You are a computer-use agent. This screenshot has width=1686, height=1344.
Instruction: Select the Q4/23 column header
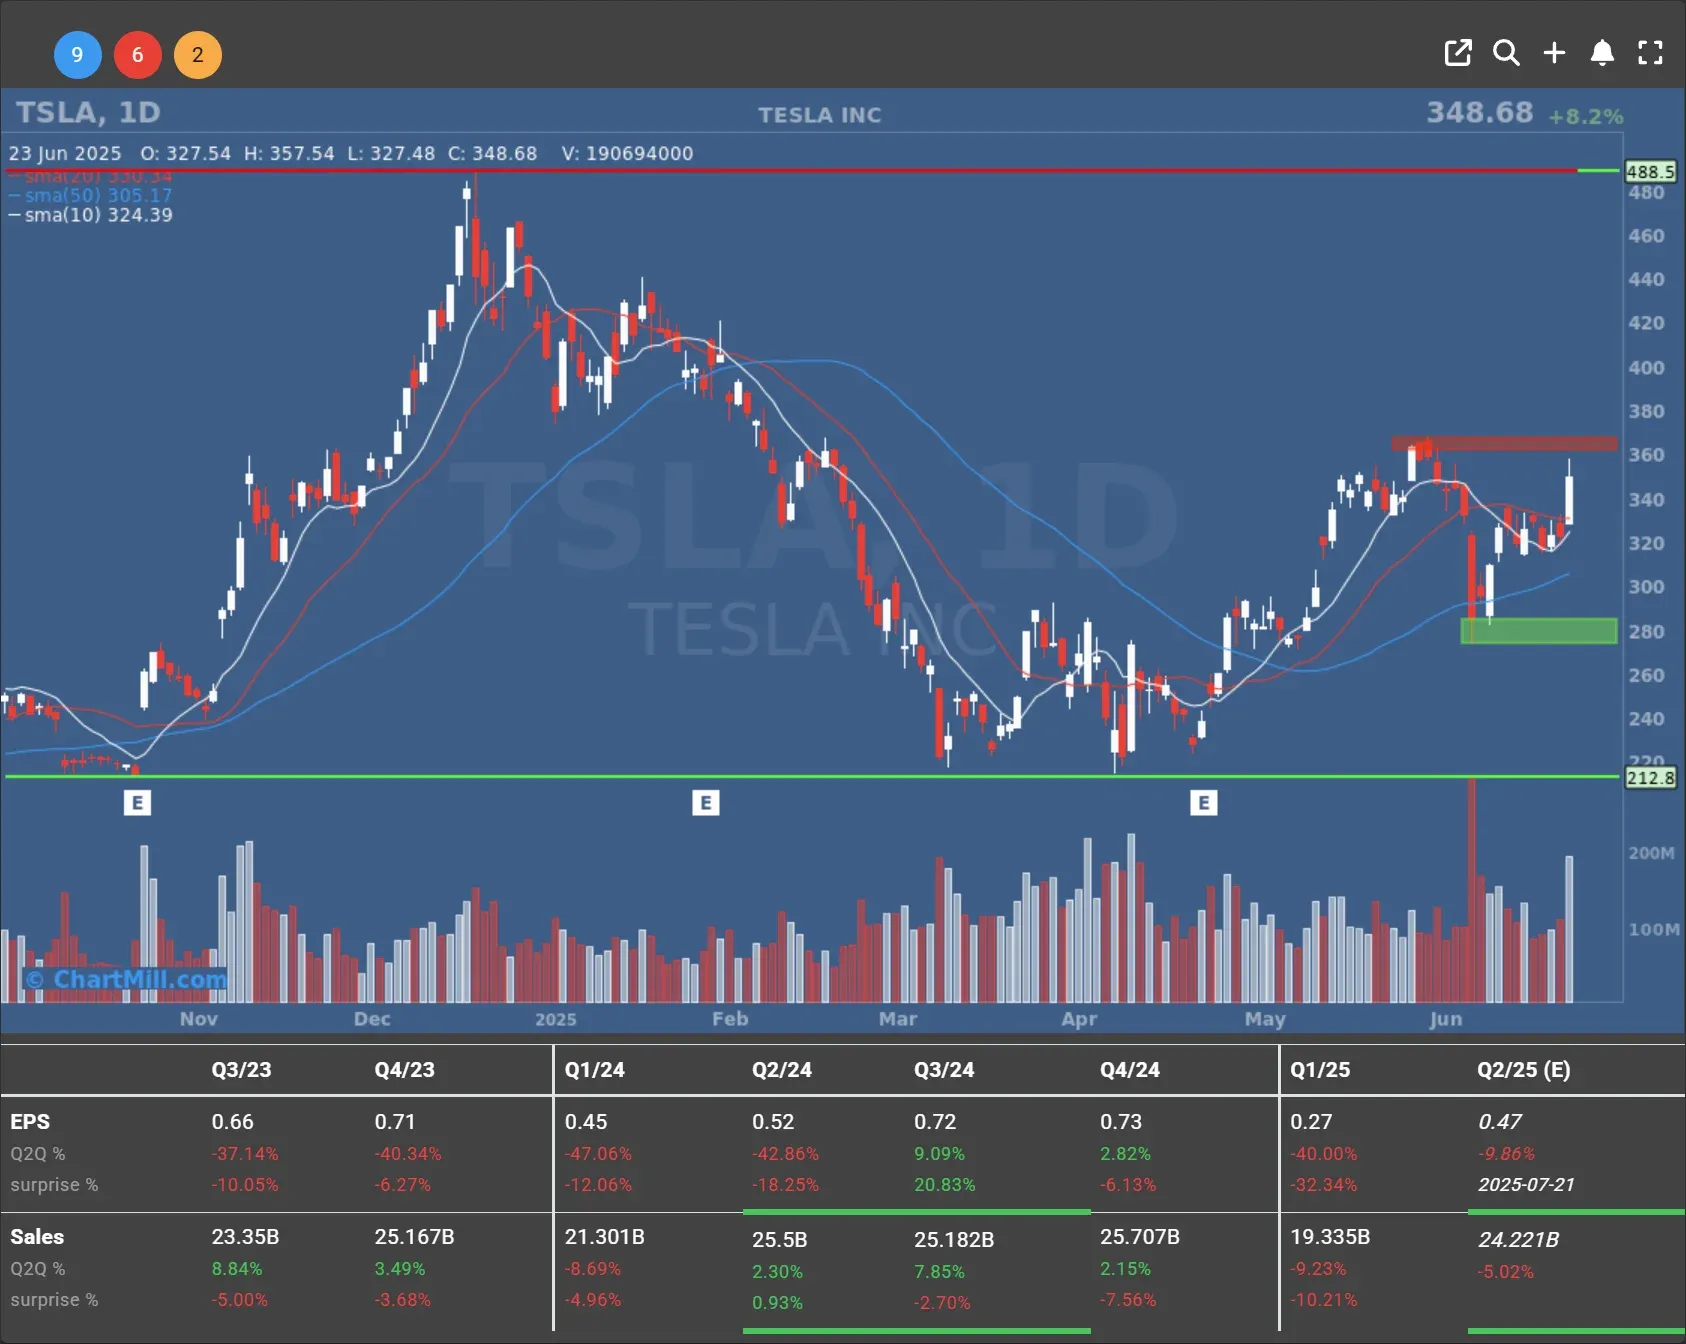coord(405,1070)
